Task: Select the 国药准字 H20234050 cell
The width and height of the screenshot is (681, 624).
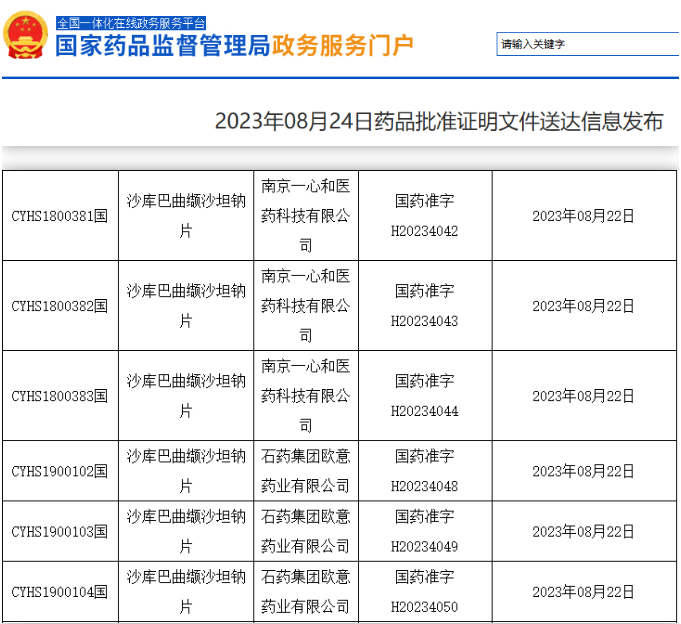Action: [x=424, y=592]
